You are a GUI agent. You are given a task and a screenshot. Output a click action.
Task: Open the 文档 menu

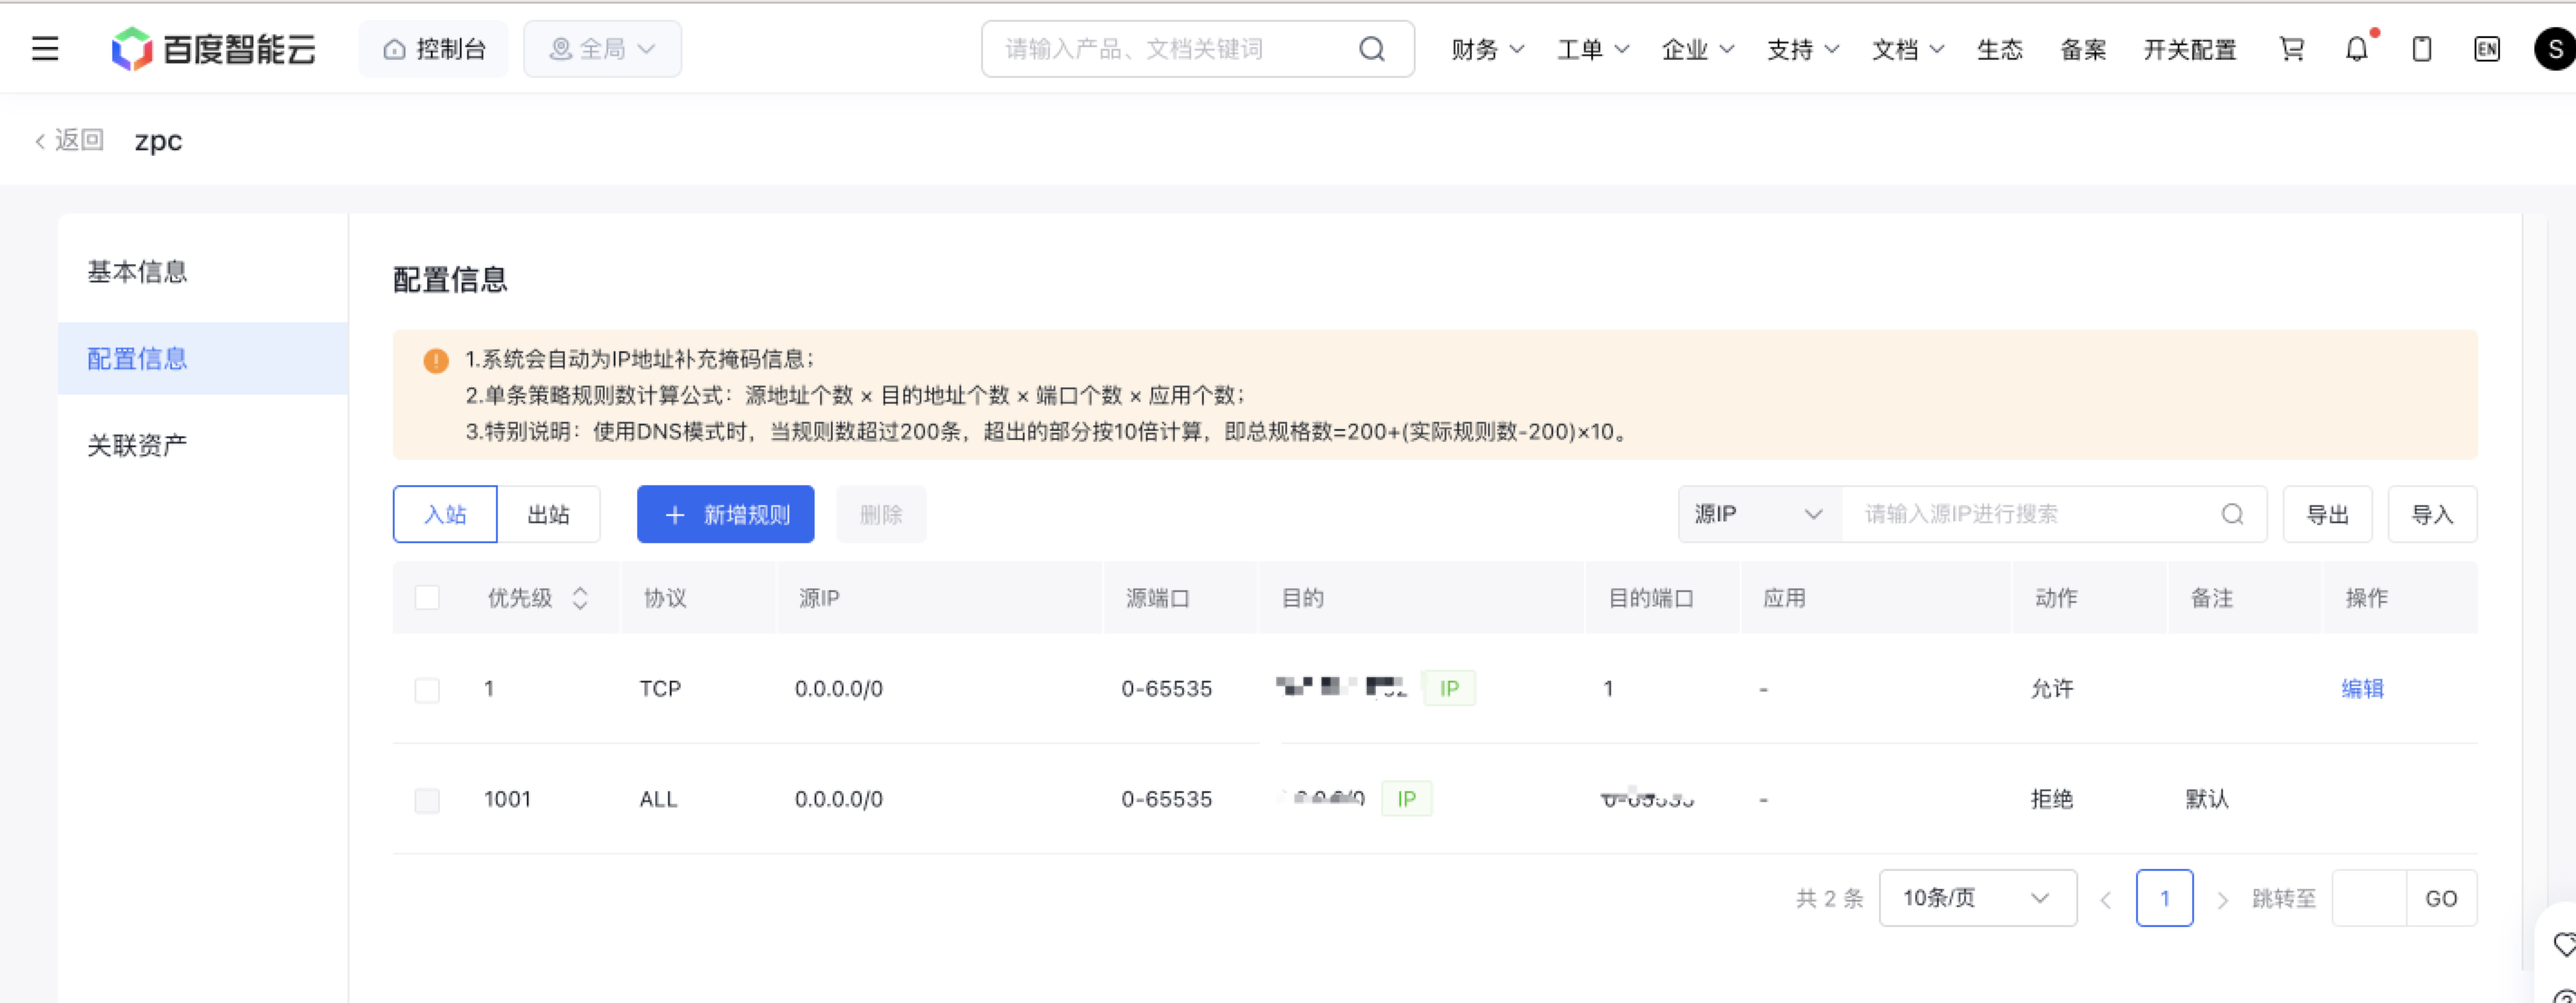click(1907, 49)
